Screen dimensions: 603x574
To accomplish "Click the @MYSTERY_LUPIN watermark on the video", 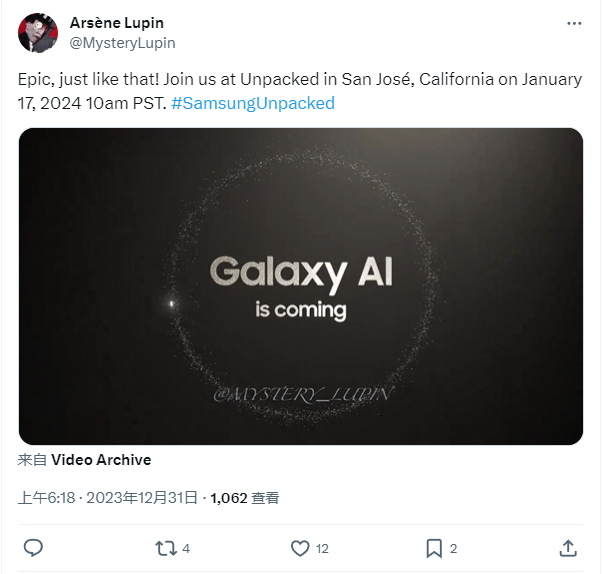I will coord(300,396).
